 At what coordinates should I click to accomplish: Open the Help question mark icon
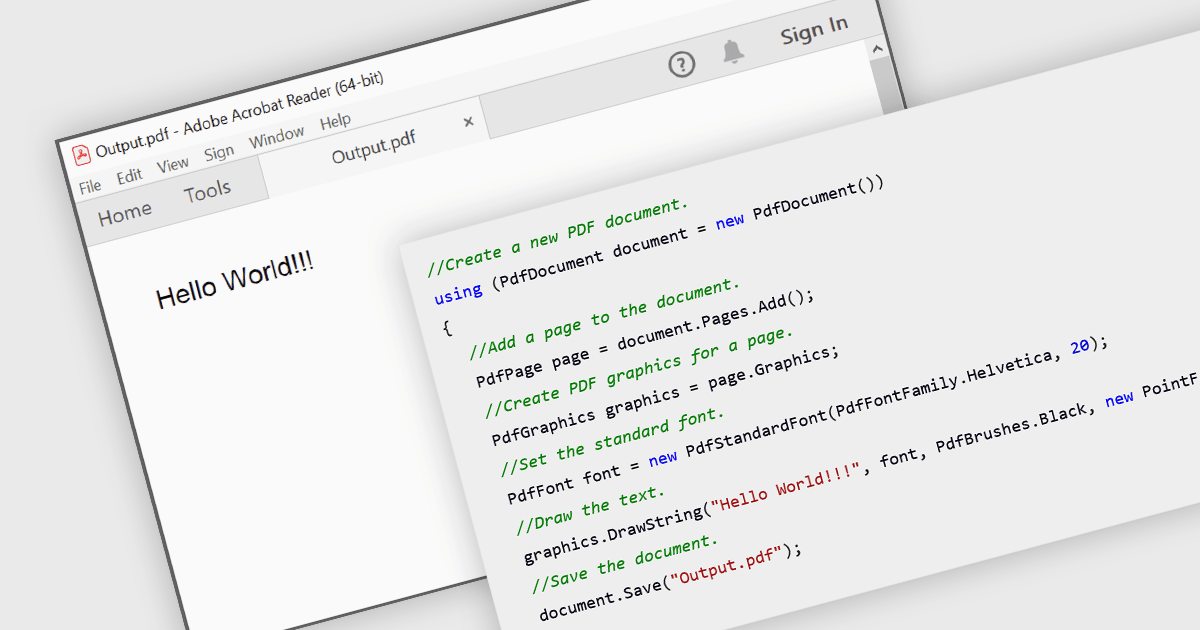click(681, 65)
